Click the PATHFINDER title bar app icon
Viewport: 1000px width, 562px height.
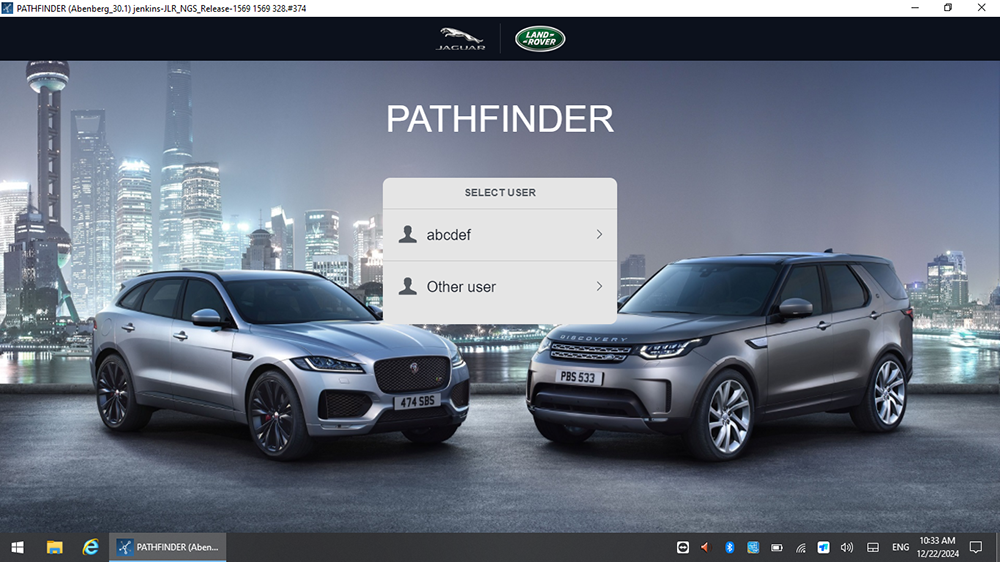[x=7, y=8]
